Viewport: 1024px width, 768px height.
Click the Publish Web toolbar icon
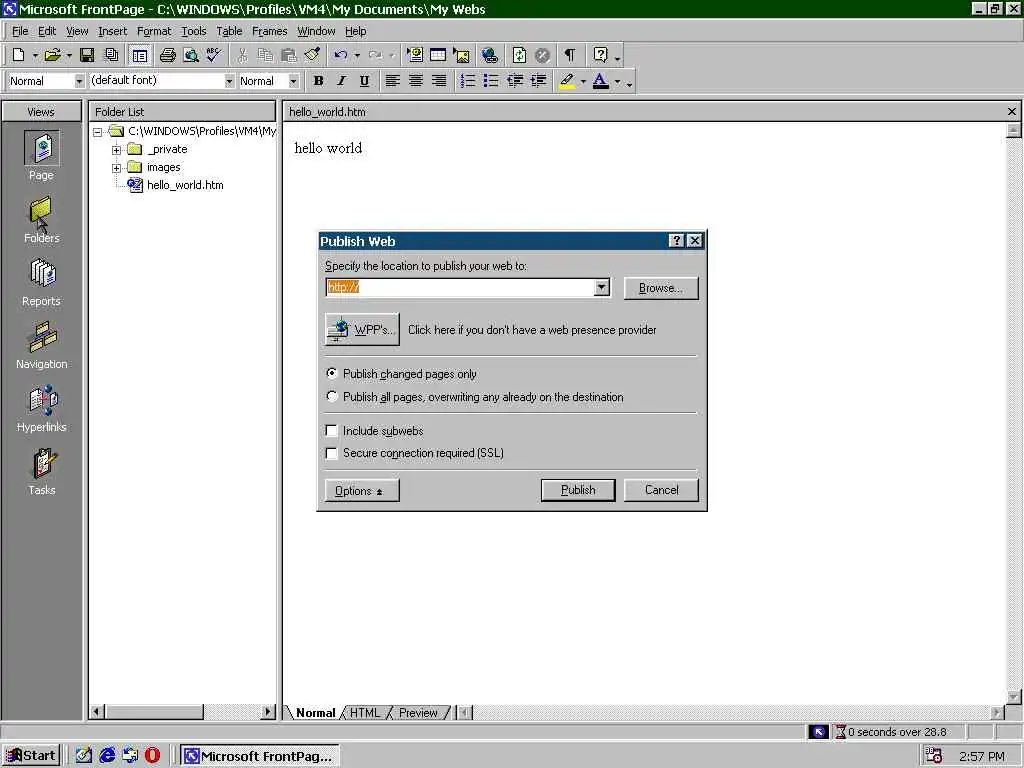click(112, 56)
